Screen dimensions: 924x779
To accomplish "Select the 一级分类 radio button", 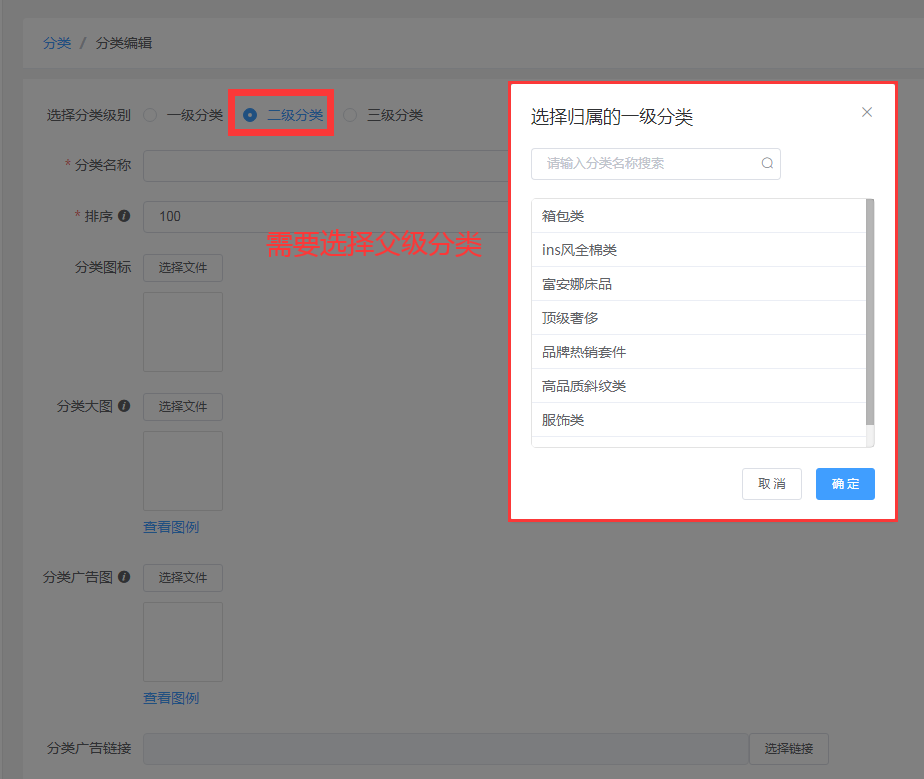I will click(x=150, y=115).
